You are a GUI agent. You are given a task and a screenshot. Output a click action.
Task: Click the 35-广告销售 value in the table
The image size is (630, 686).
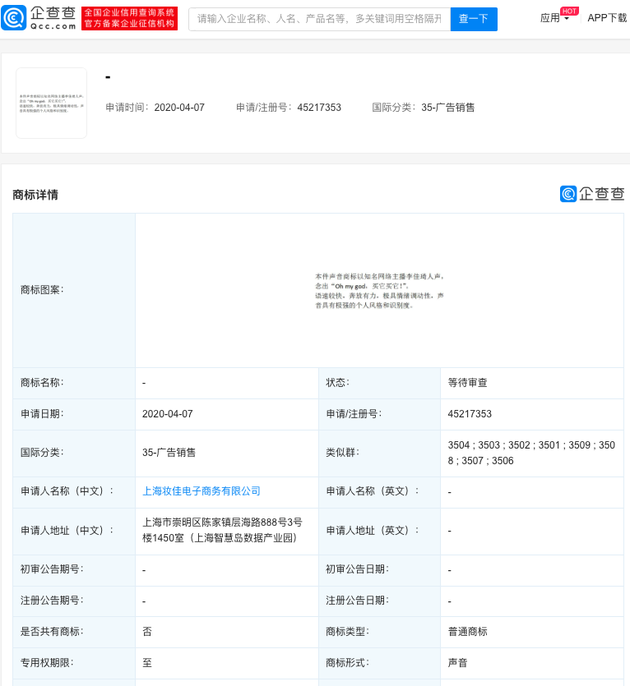tap(169, 452)
